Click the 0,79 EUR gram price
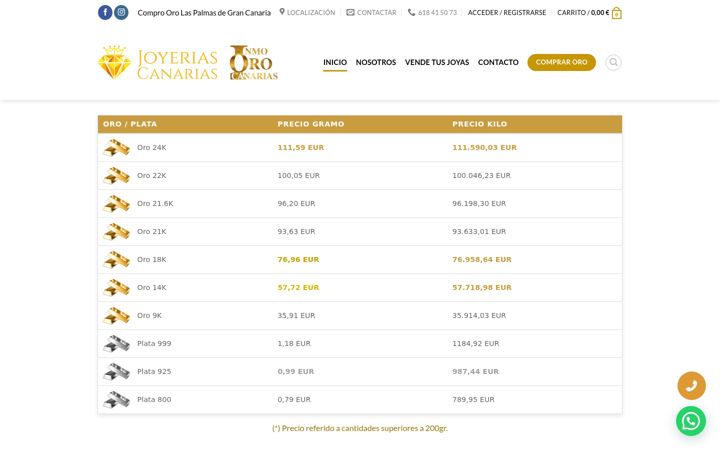720x450 pixels. tap(294, 399)
